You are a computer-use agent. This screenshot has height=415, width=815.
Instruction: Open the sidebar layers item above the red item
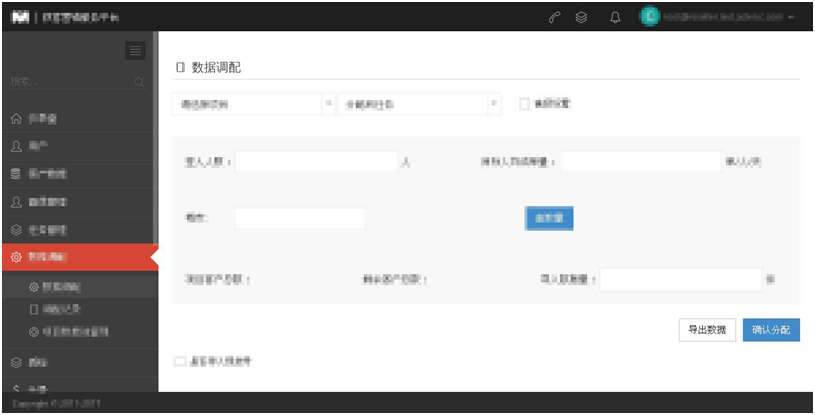pos(78,230)
